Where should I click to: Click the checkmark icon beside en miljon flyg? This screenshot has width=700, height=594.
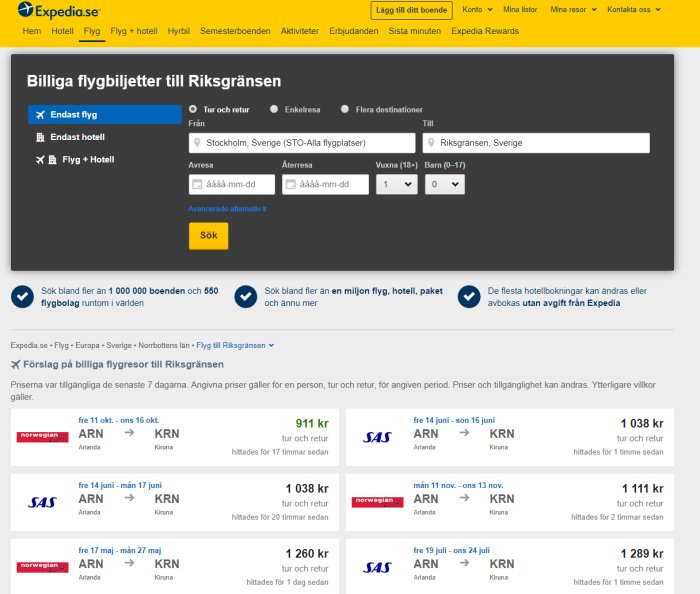pos(246,297)
